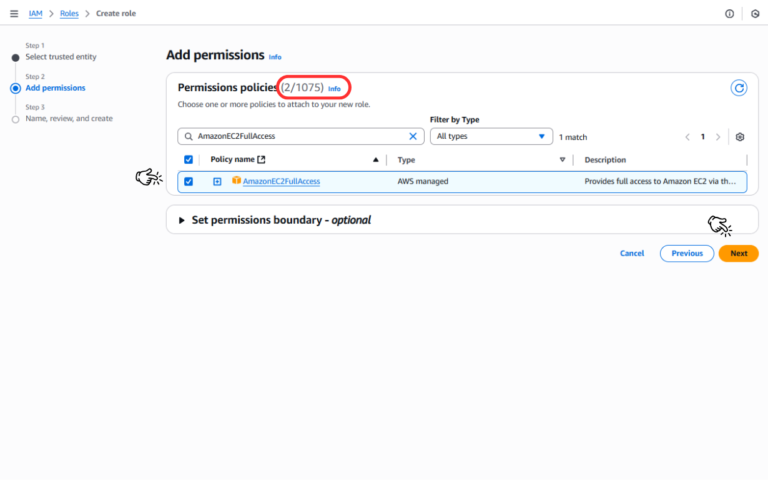Uncheck the AmazonEC2FullAccess policy checkbox
The image size is (768, 483).
click(x=189, y=181)
